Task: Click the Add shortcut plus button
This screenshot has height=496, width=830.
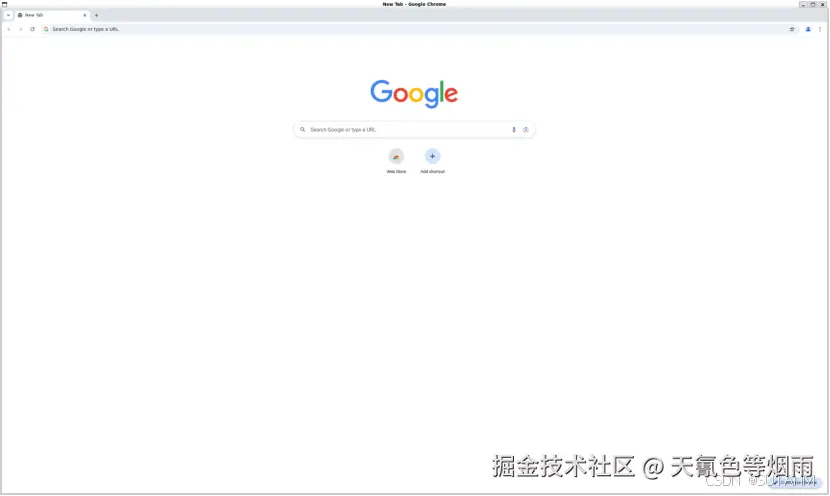Action: [432, 157]
